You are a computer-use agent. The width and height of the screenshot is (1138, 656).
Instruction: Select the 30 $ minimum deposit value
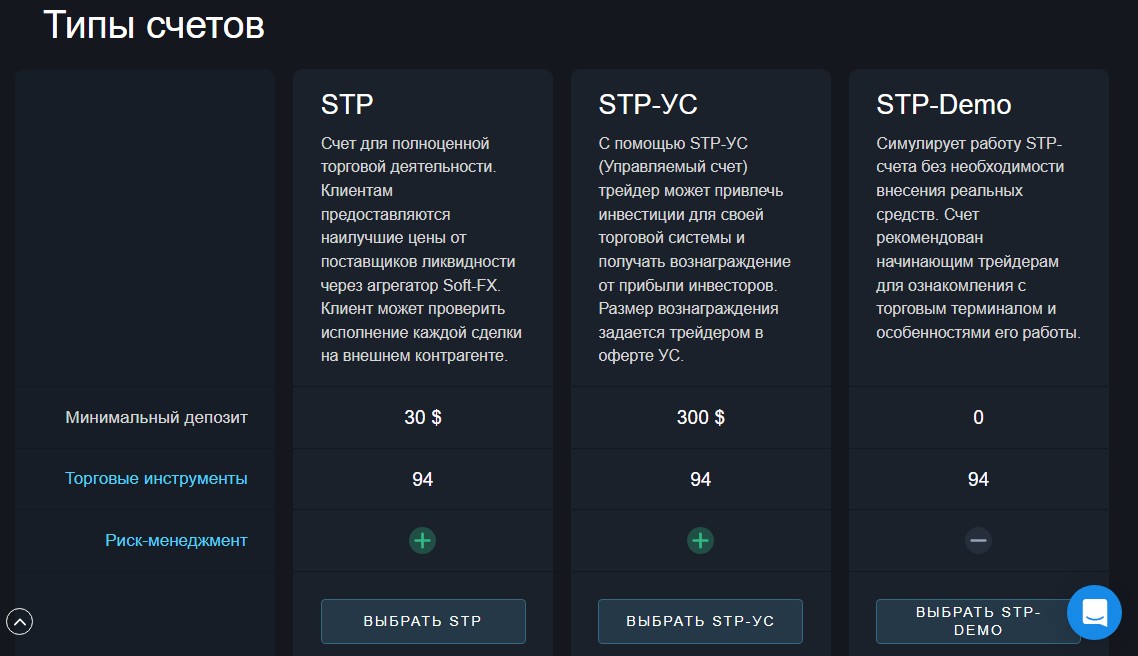pos(422,418)
